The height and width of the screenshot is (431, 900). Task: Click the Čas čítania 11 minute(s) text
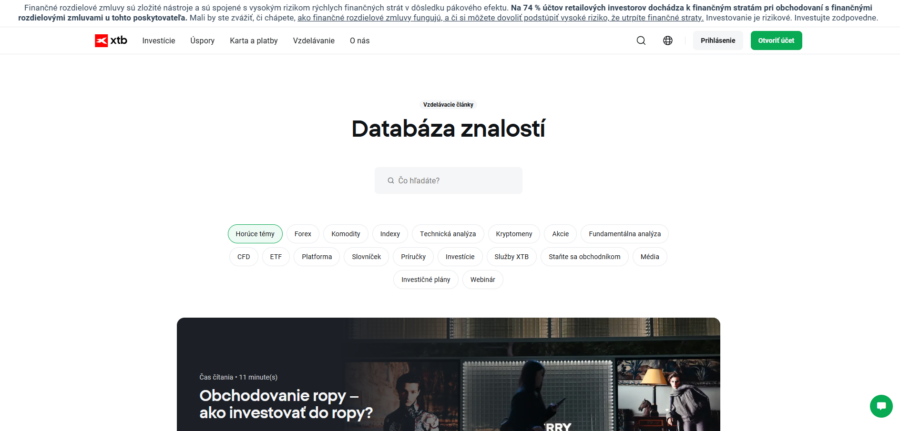238,377
